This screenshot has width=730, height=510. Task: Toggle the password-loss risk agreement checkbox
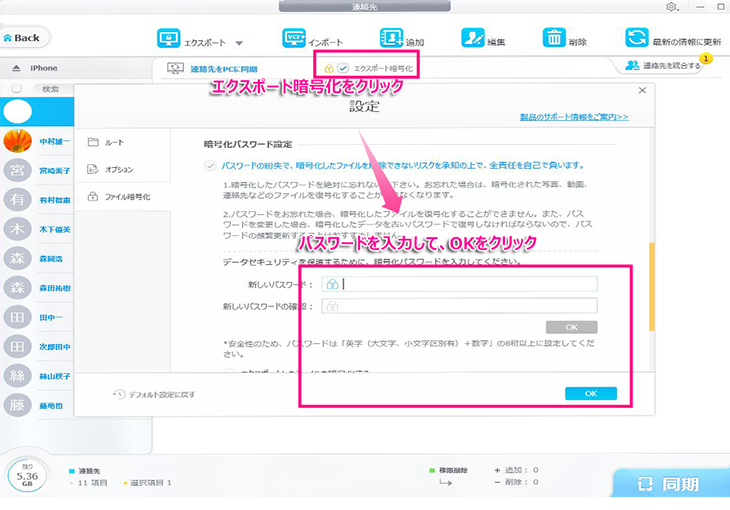click(x=208, y=165)
